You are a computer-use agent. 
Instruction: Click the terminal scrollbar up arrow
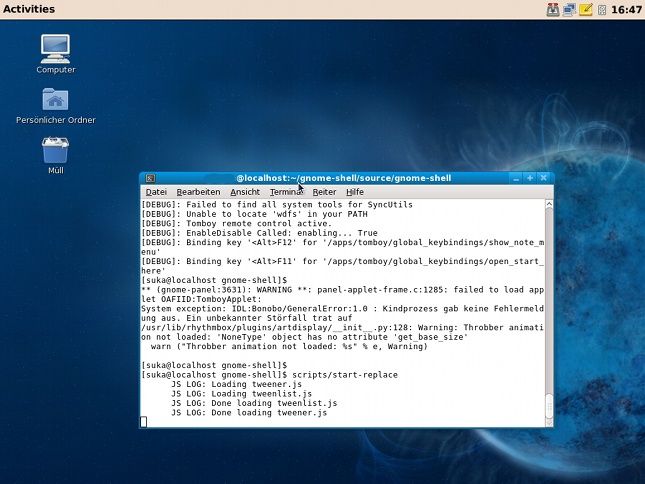click(x=549, y=204)
